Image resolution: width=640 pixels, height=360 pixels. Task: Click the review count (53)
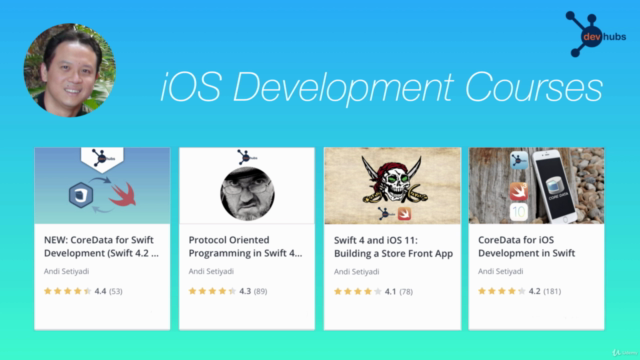click(x=116, y=291)
